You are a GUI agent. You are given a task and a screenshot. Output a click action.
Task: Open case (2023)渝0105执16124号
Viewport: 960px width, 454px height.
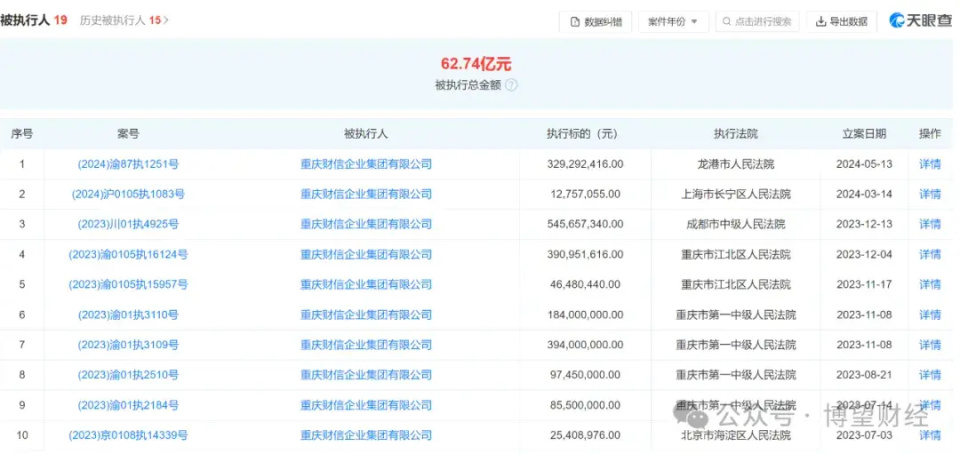tap(128, 254)
